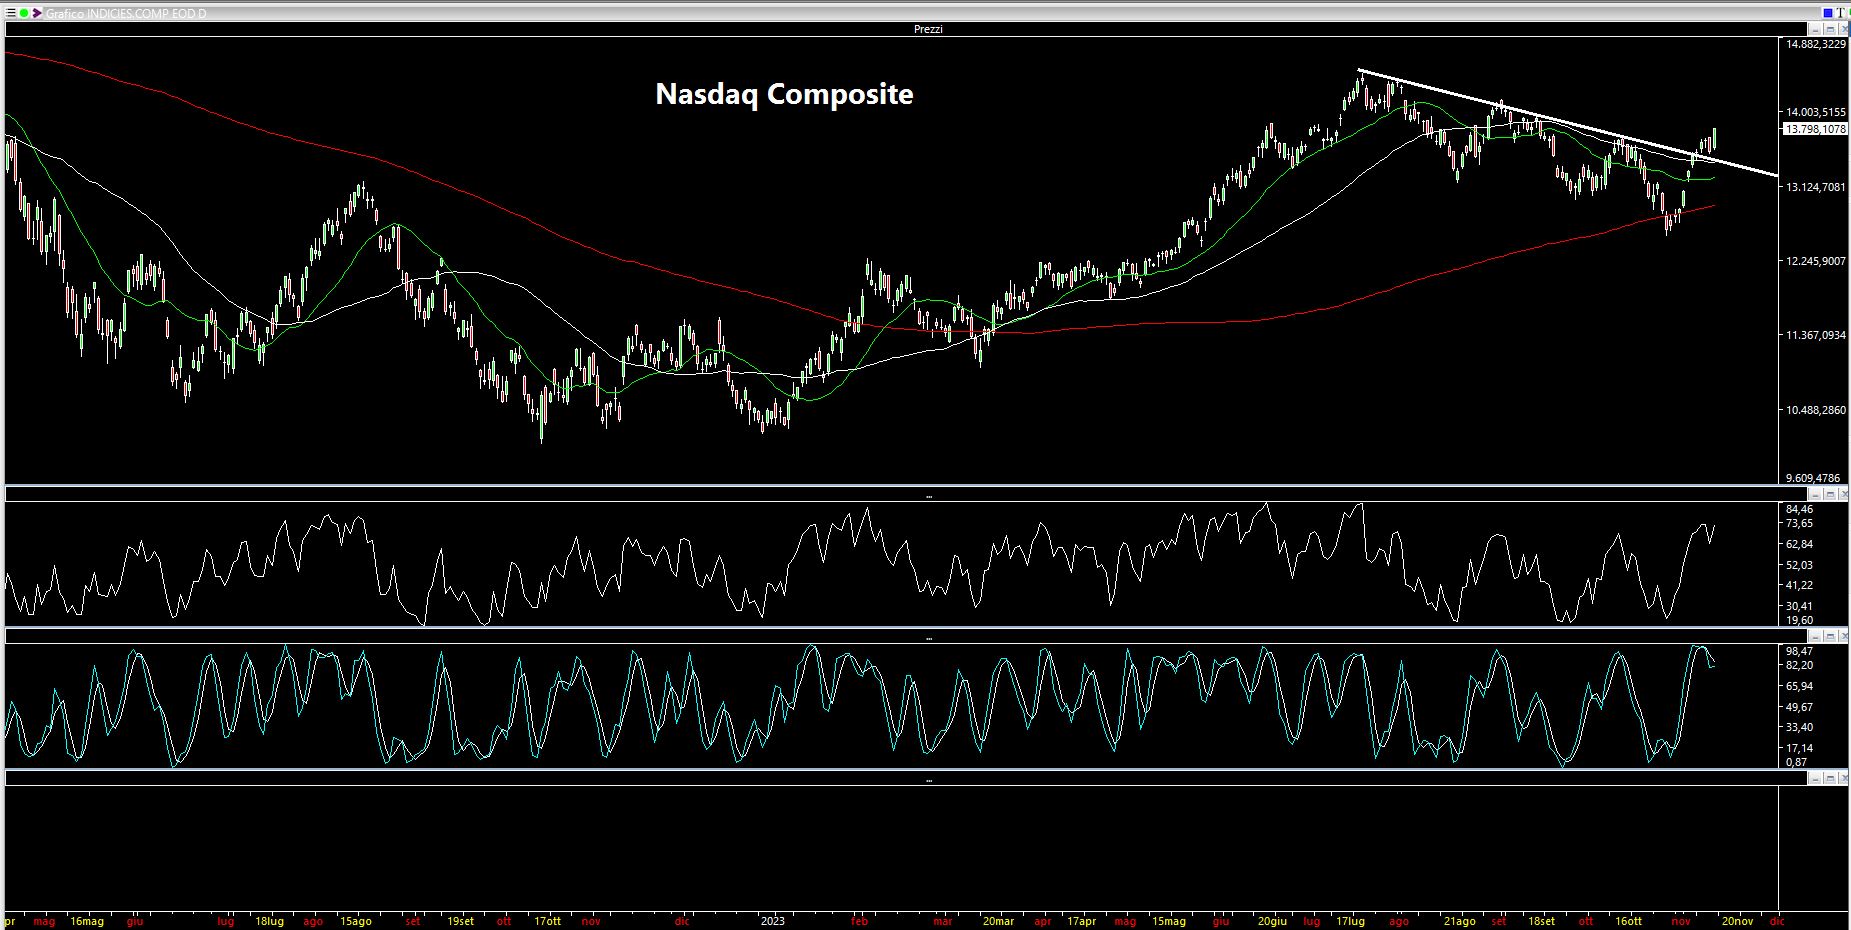Click the 11.367,0934 price axis value
Image resolution: width=1851 pixels, height=930 pixels.
click(x=1816, y=335)
